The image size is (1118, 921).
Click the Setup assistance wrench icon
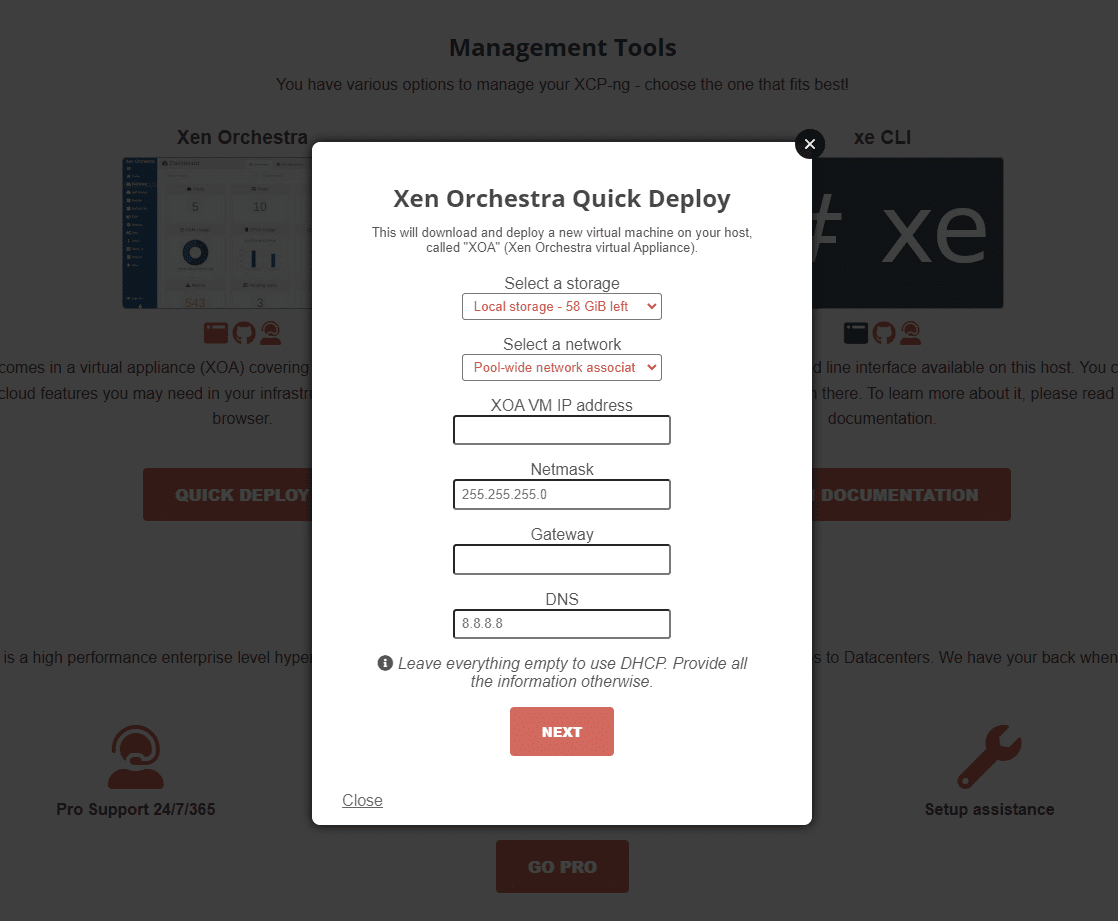pos(989,757)
